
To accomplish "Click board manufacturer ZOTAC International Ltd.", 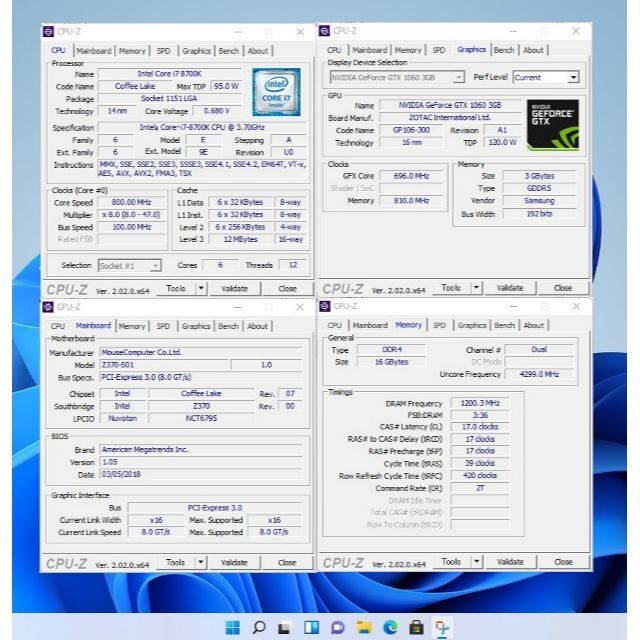I will (450, 118).
